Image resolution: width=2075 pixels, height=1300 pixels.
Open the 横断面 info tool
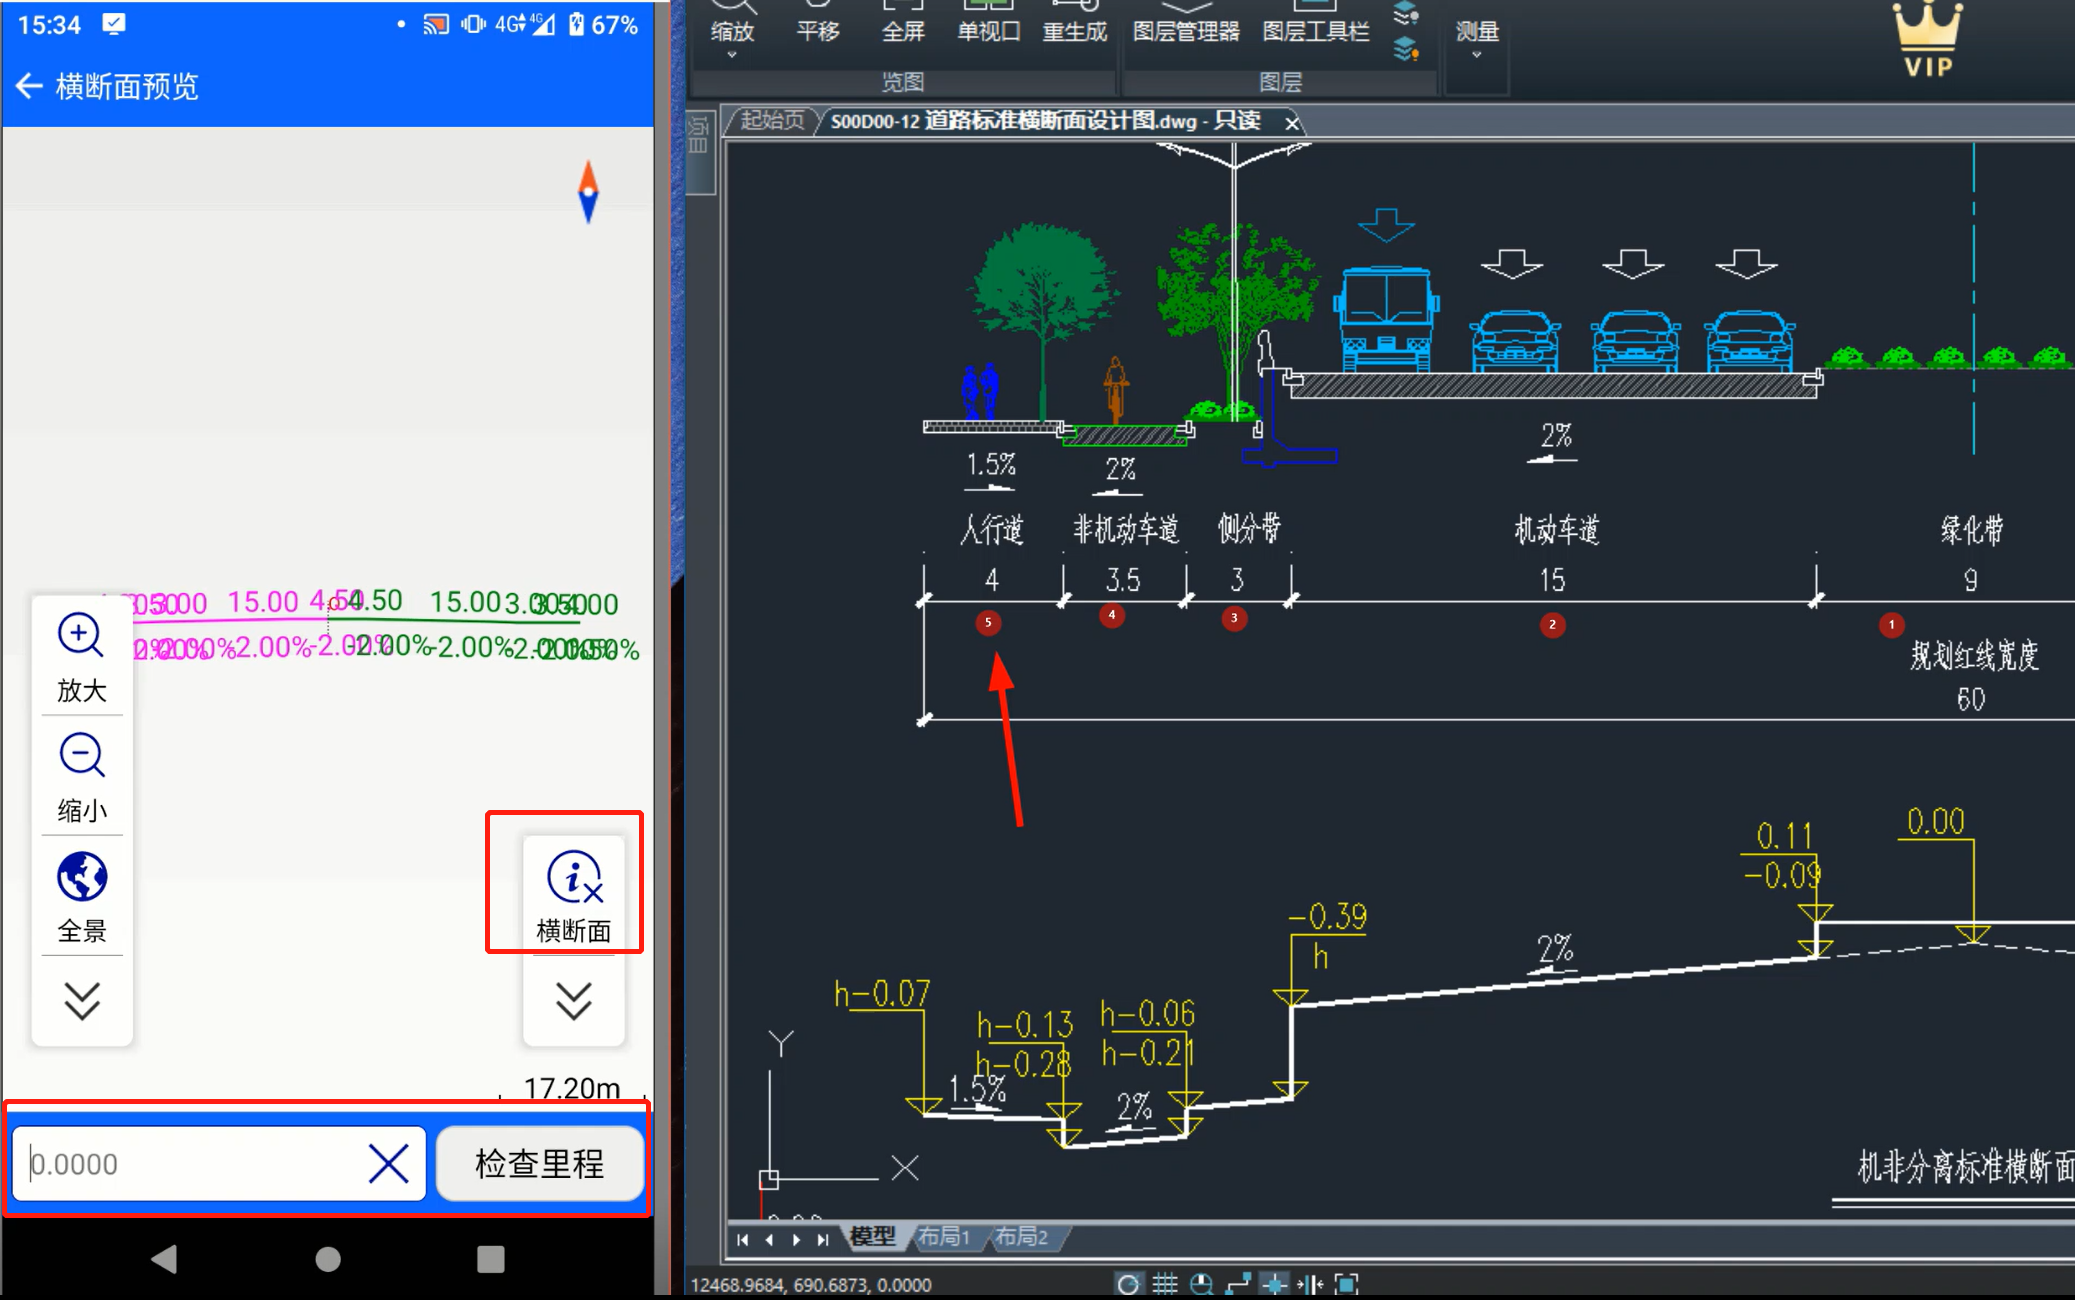pyautogui.click(x=574, y=895)
